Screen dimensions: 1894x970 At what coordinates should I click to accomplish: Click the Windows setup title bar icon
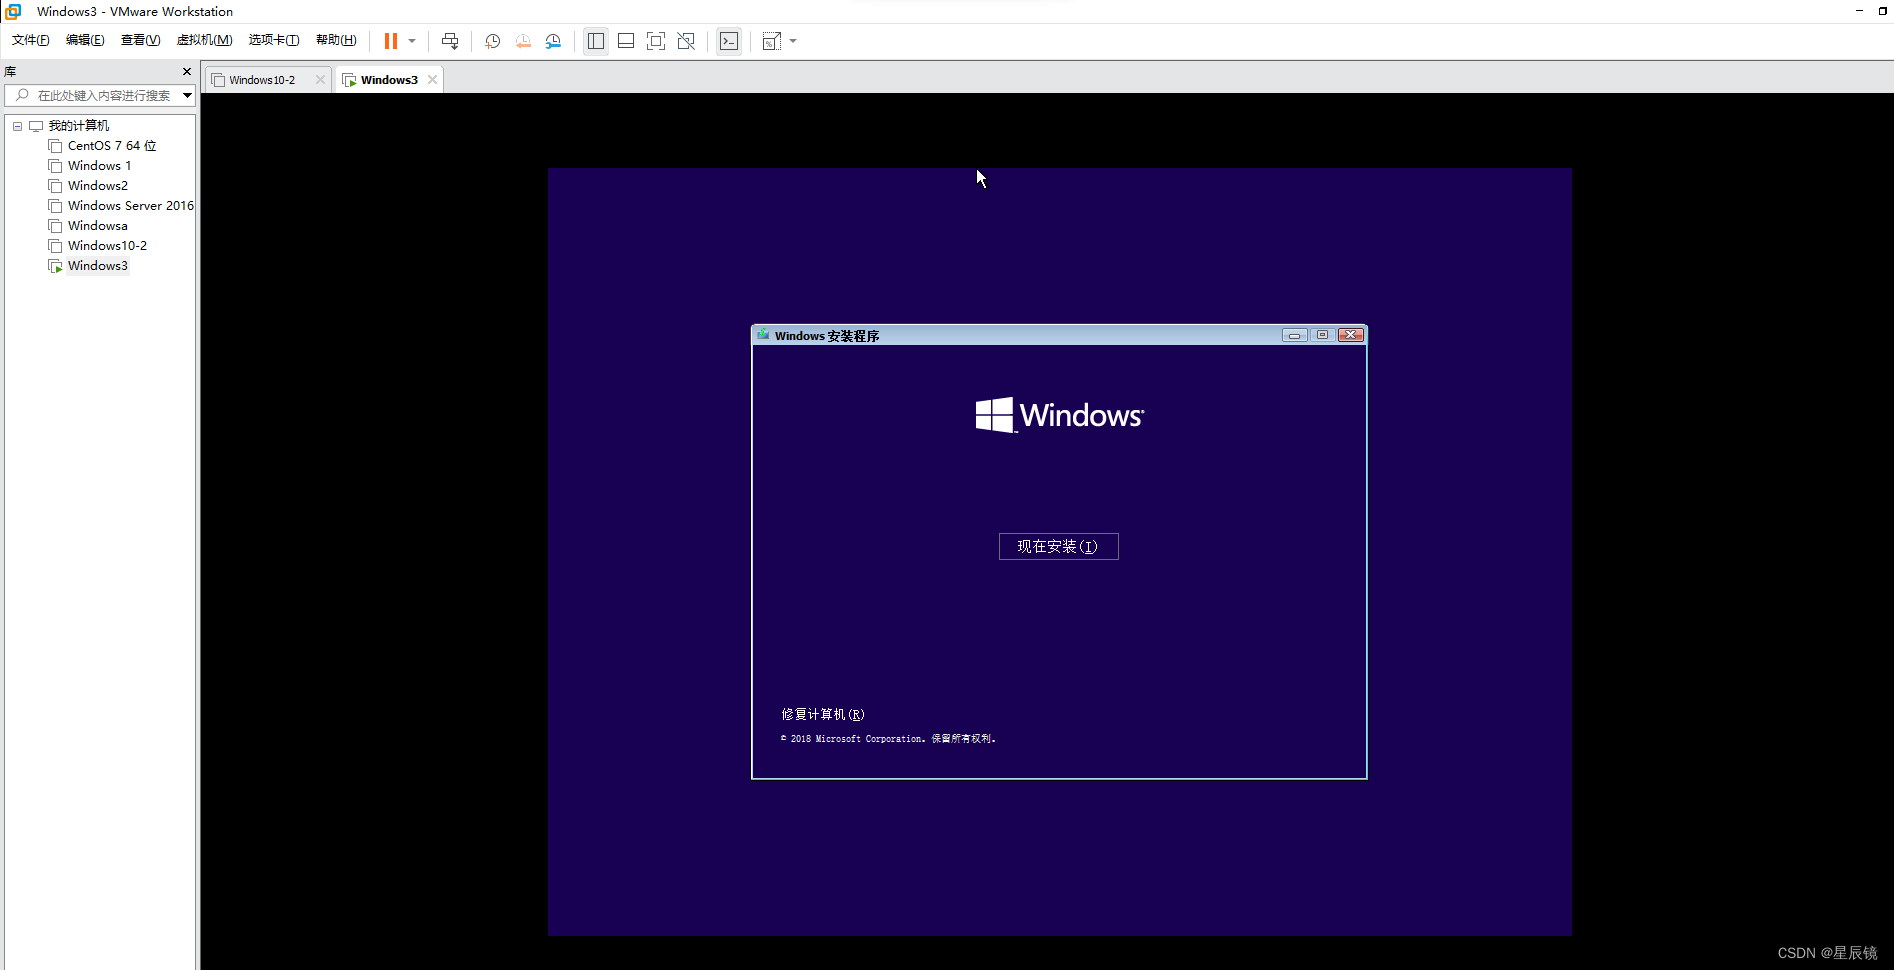(x=763, y=335)
